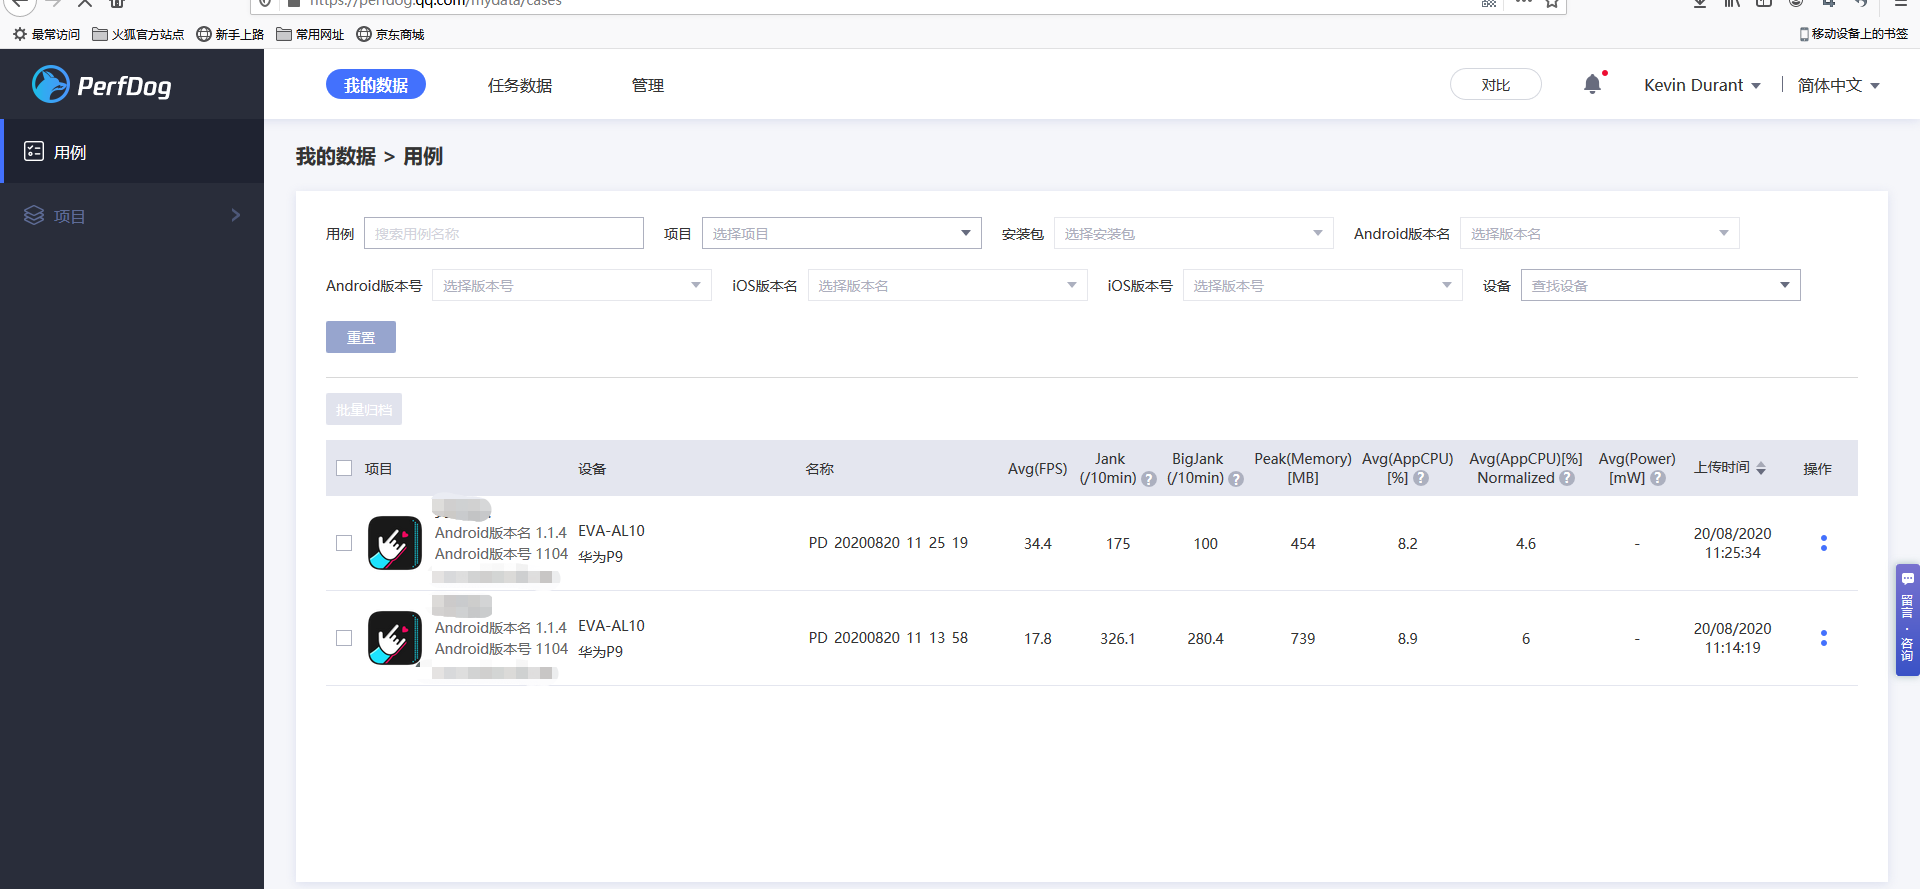Click the Avg(FPS) value 34.4
The image size is (1920, 889).
pyautogui.click(x=1038, y=544)
